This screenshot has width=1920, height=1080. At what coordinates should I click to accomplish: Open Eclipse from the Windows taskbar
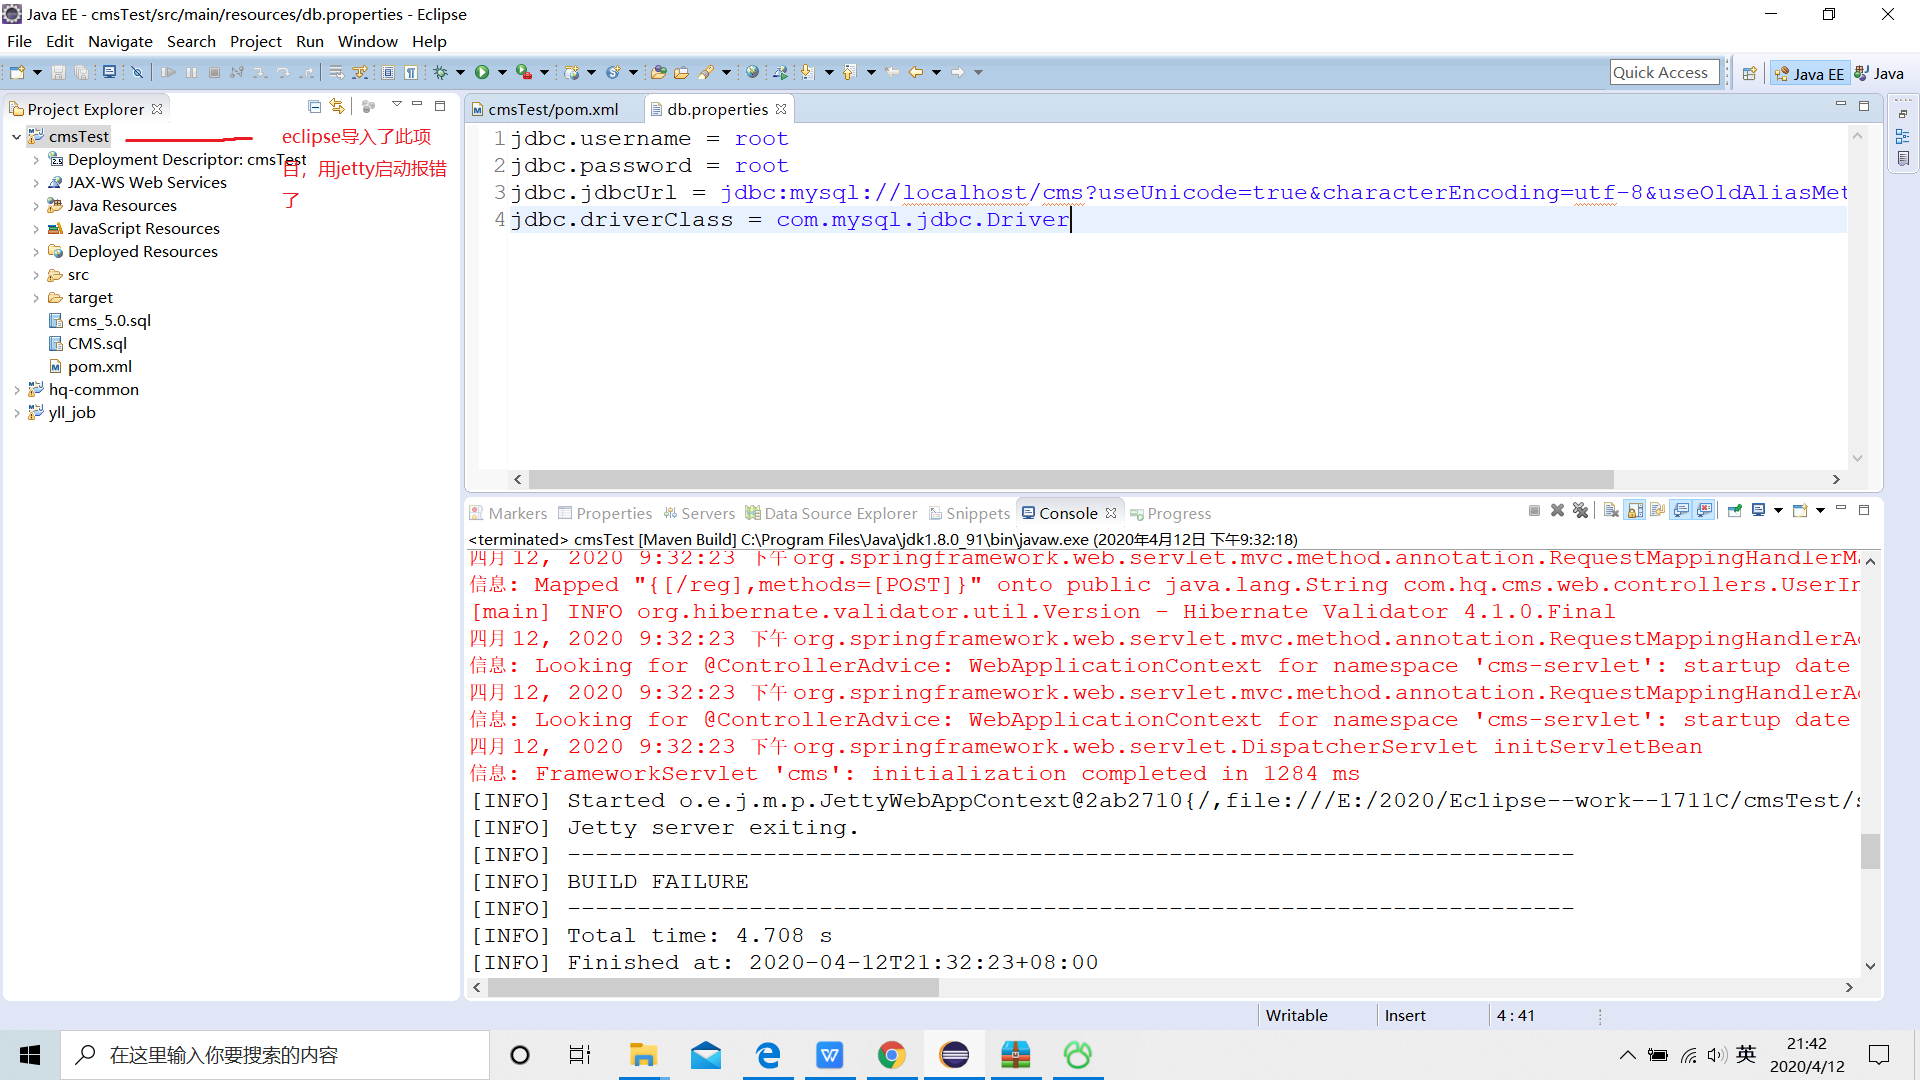(x=954, y=1055)
